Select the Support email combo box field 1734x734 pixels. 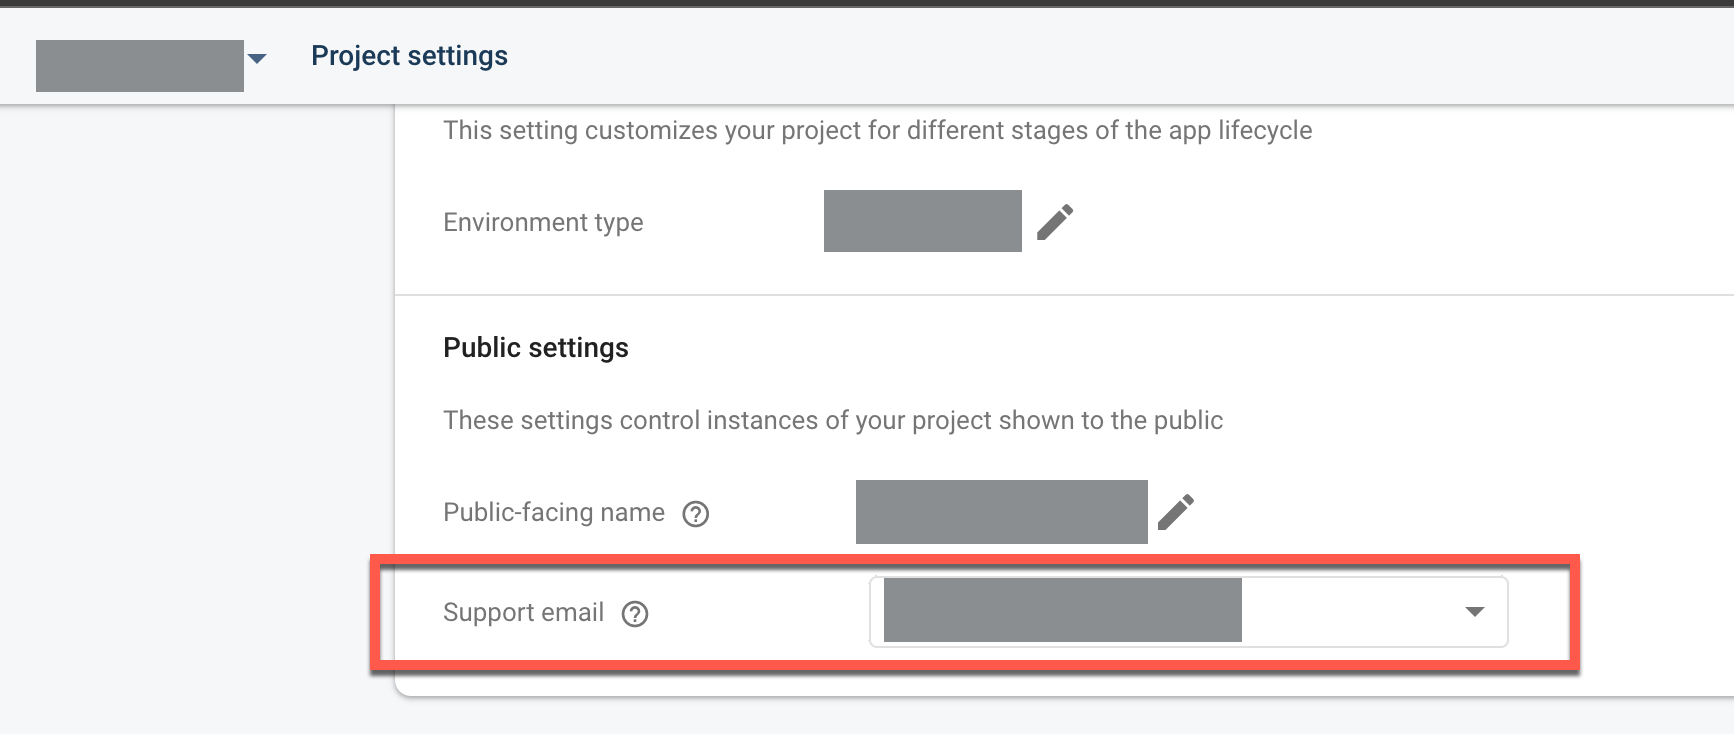click(1188, 612)
